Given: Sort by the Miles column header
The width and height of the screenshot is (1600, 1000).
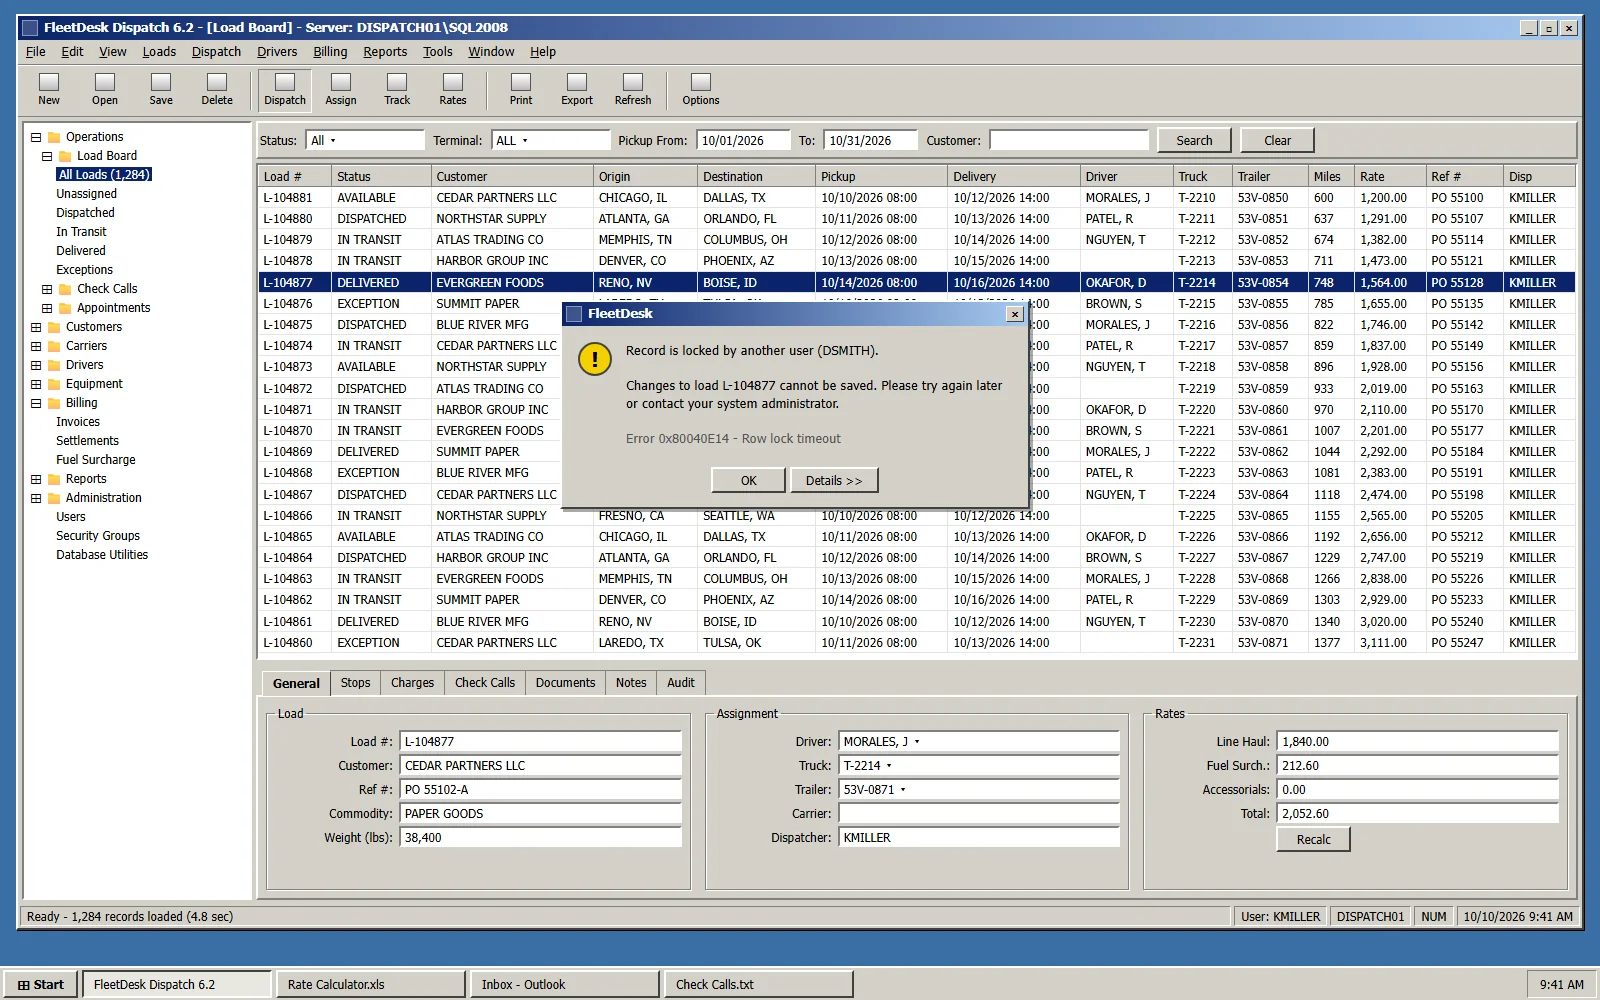Looking at the screenshot, I should 1330,177.
